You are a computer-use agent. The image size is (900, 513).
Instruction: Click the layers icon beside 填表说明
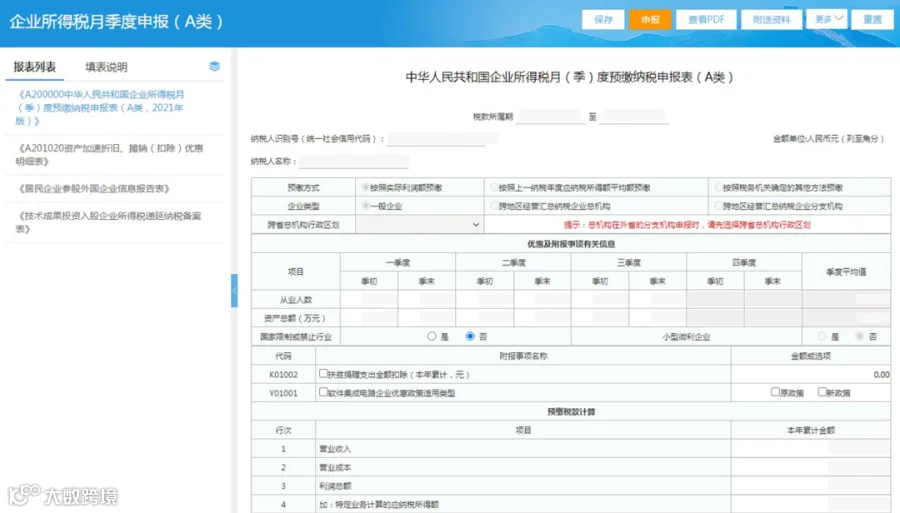point(214,67)
